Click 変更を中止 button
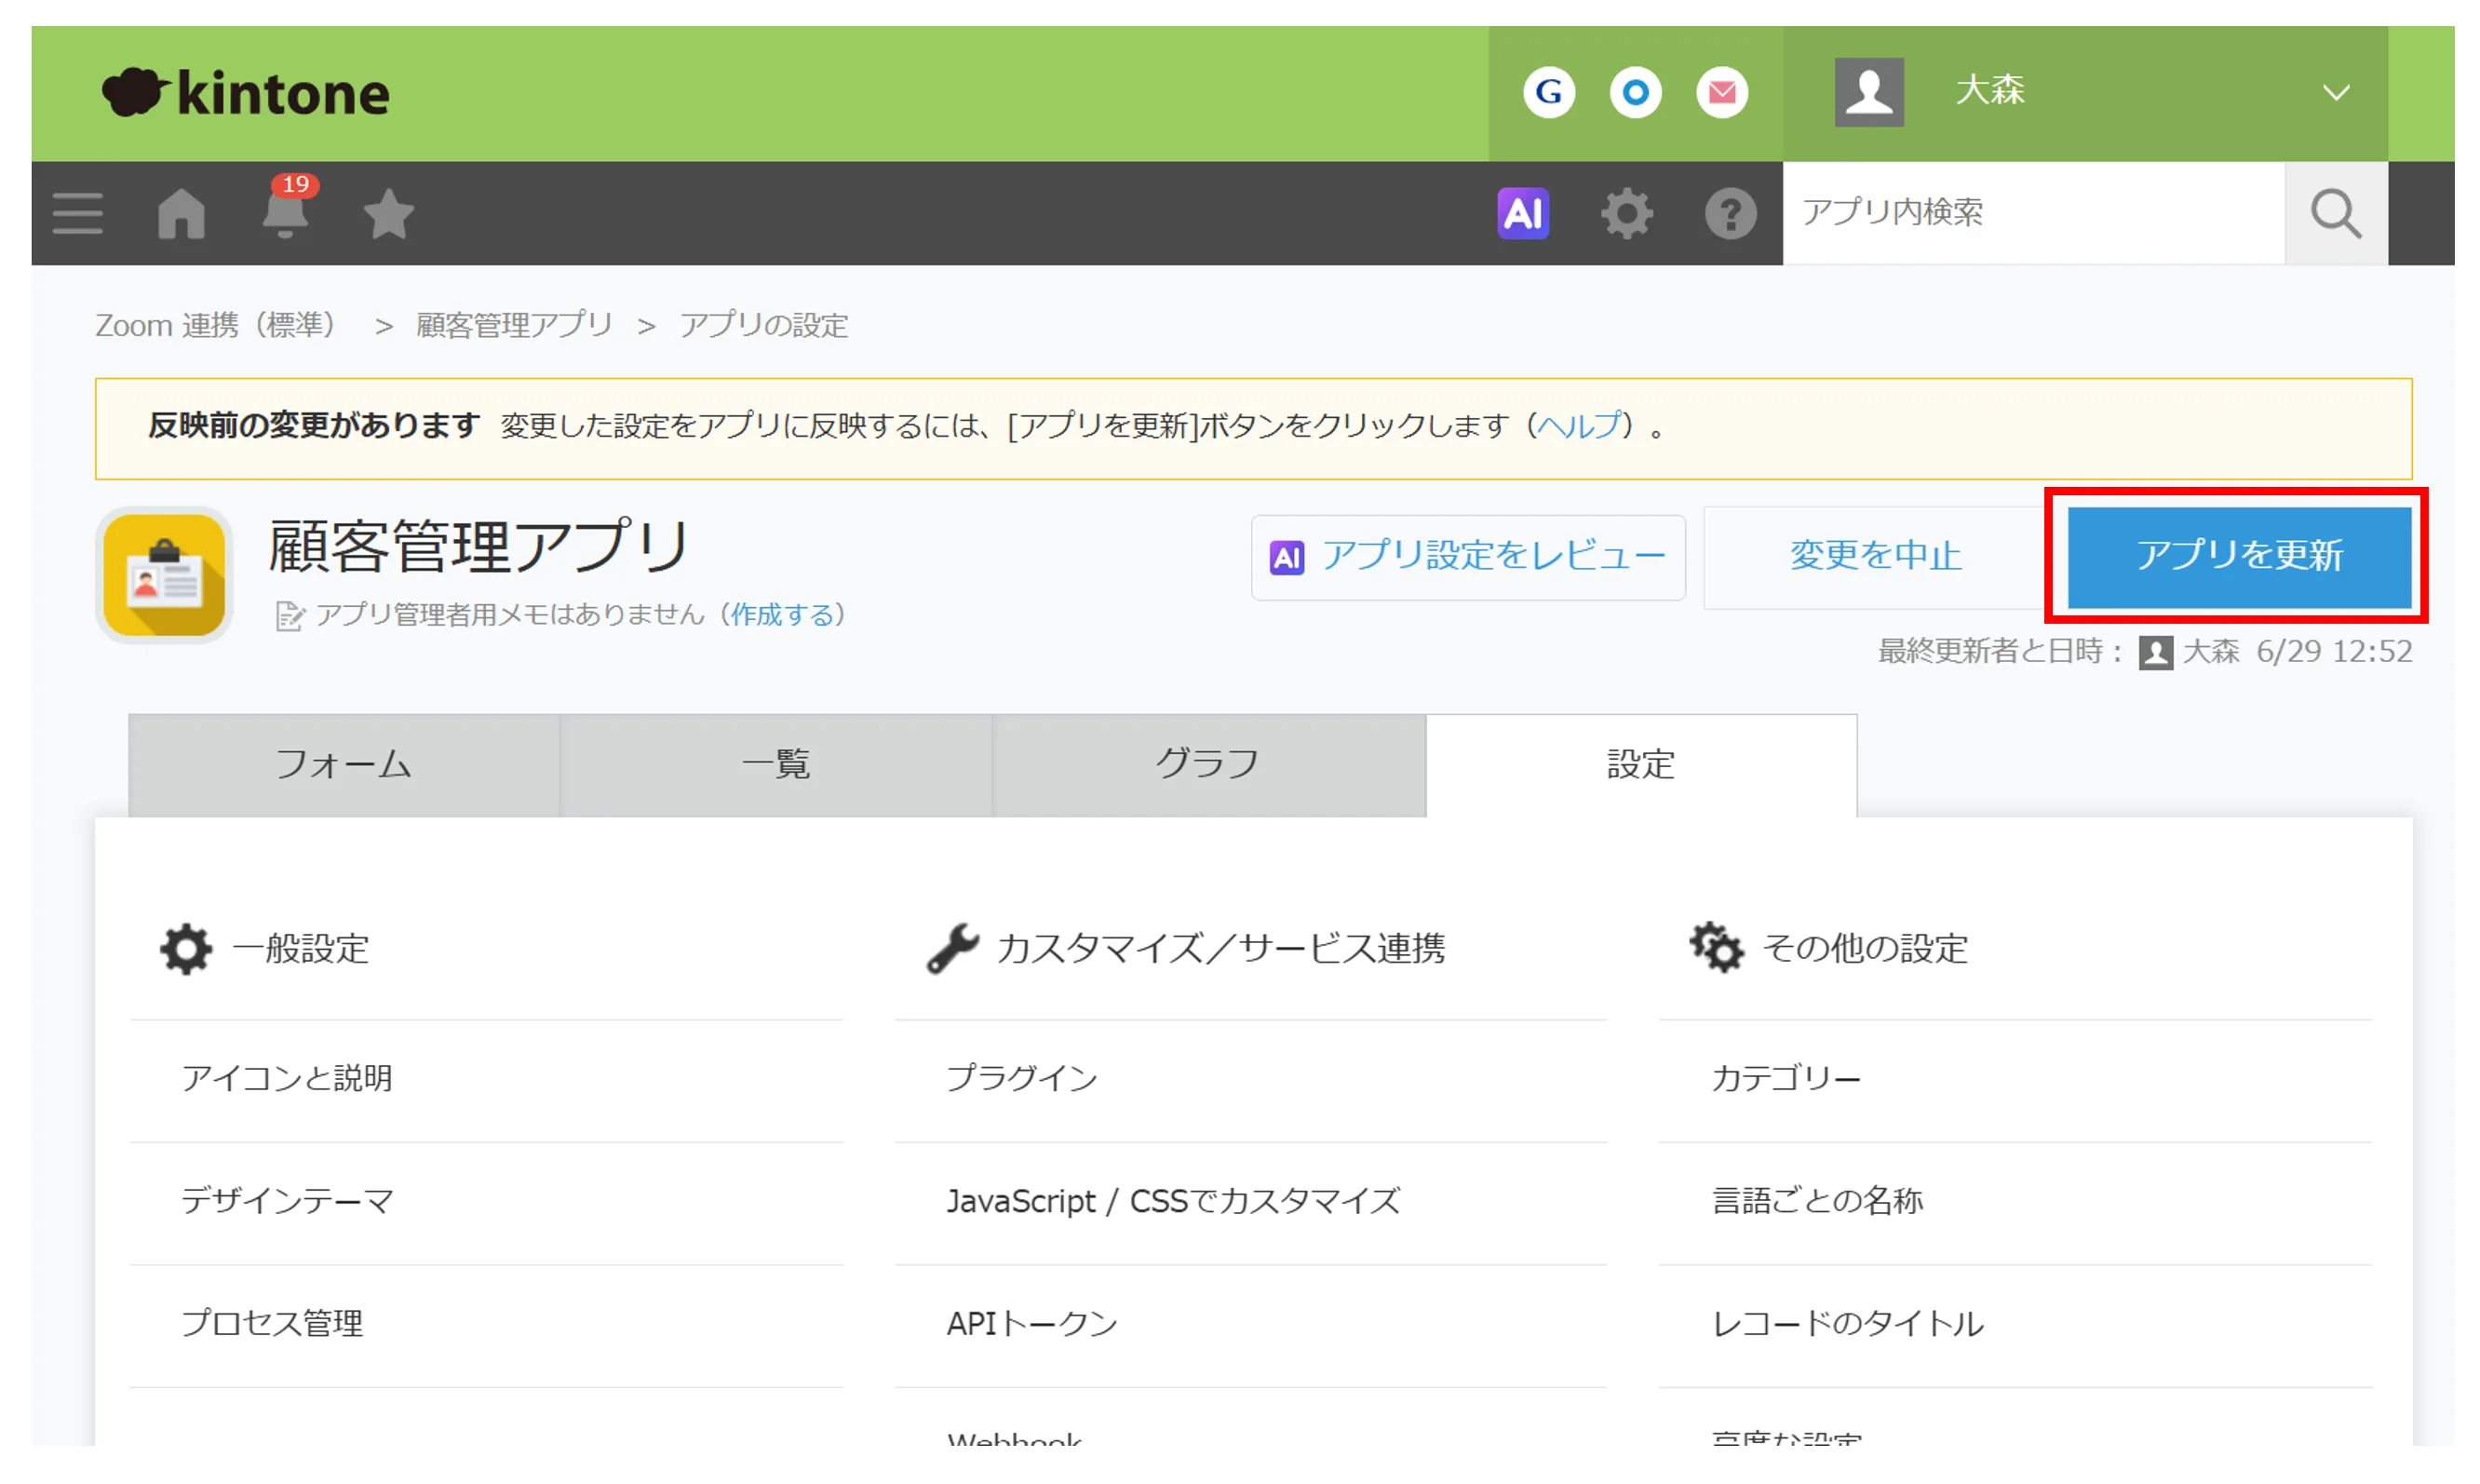The width and height of the screenshot is (2480, 1484). [x=1875, y=557]
